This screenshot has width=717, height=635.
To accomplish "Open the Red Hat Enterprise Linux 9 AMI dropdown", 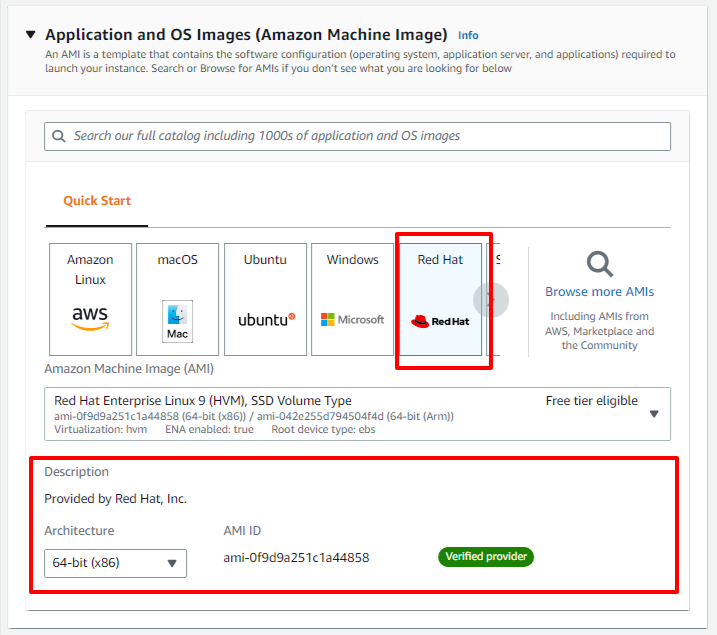I will point(357,414).
